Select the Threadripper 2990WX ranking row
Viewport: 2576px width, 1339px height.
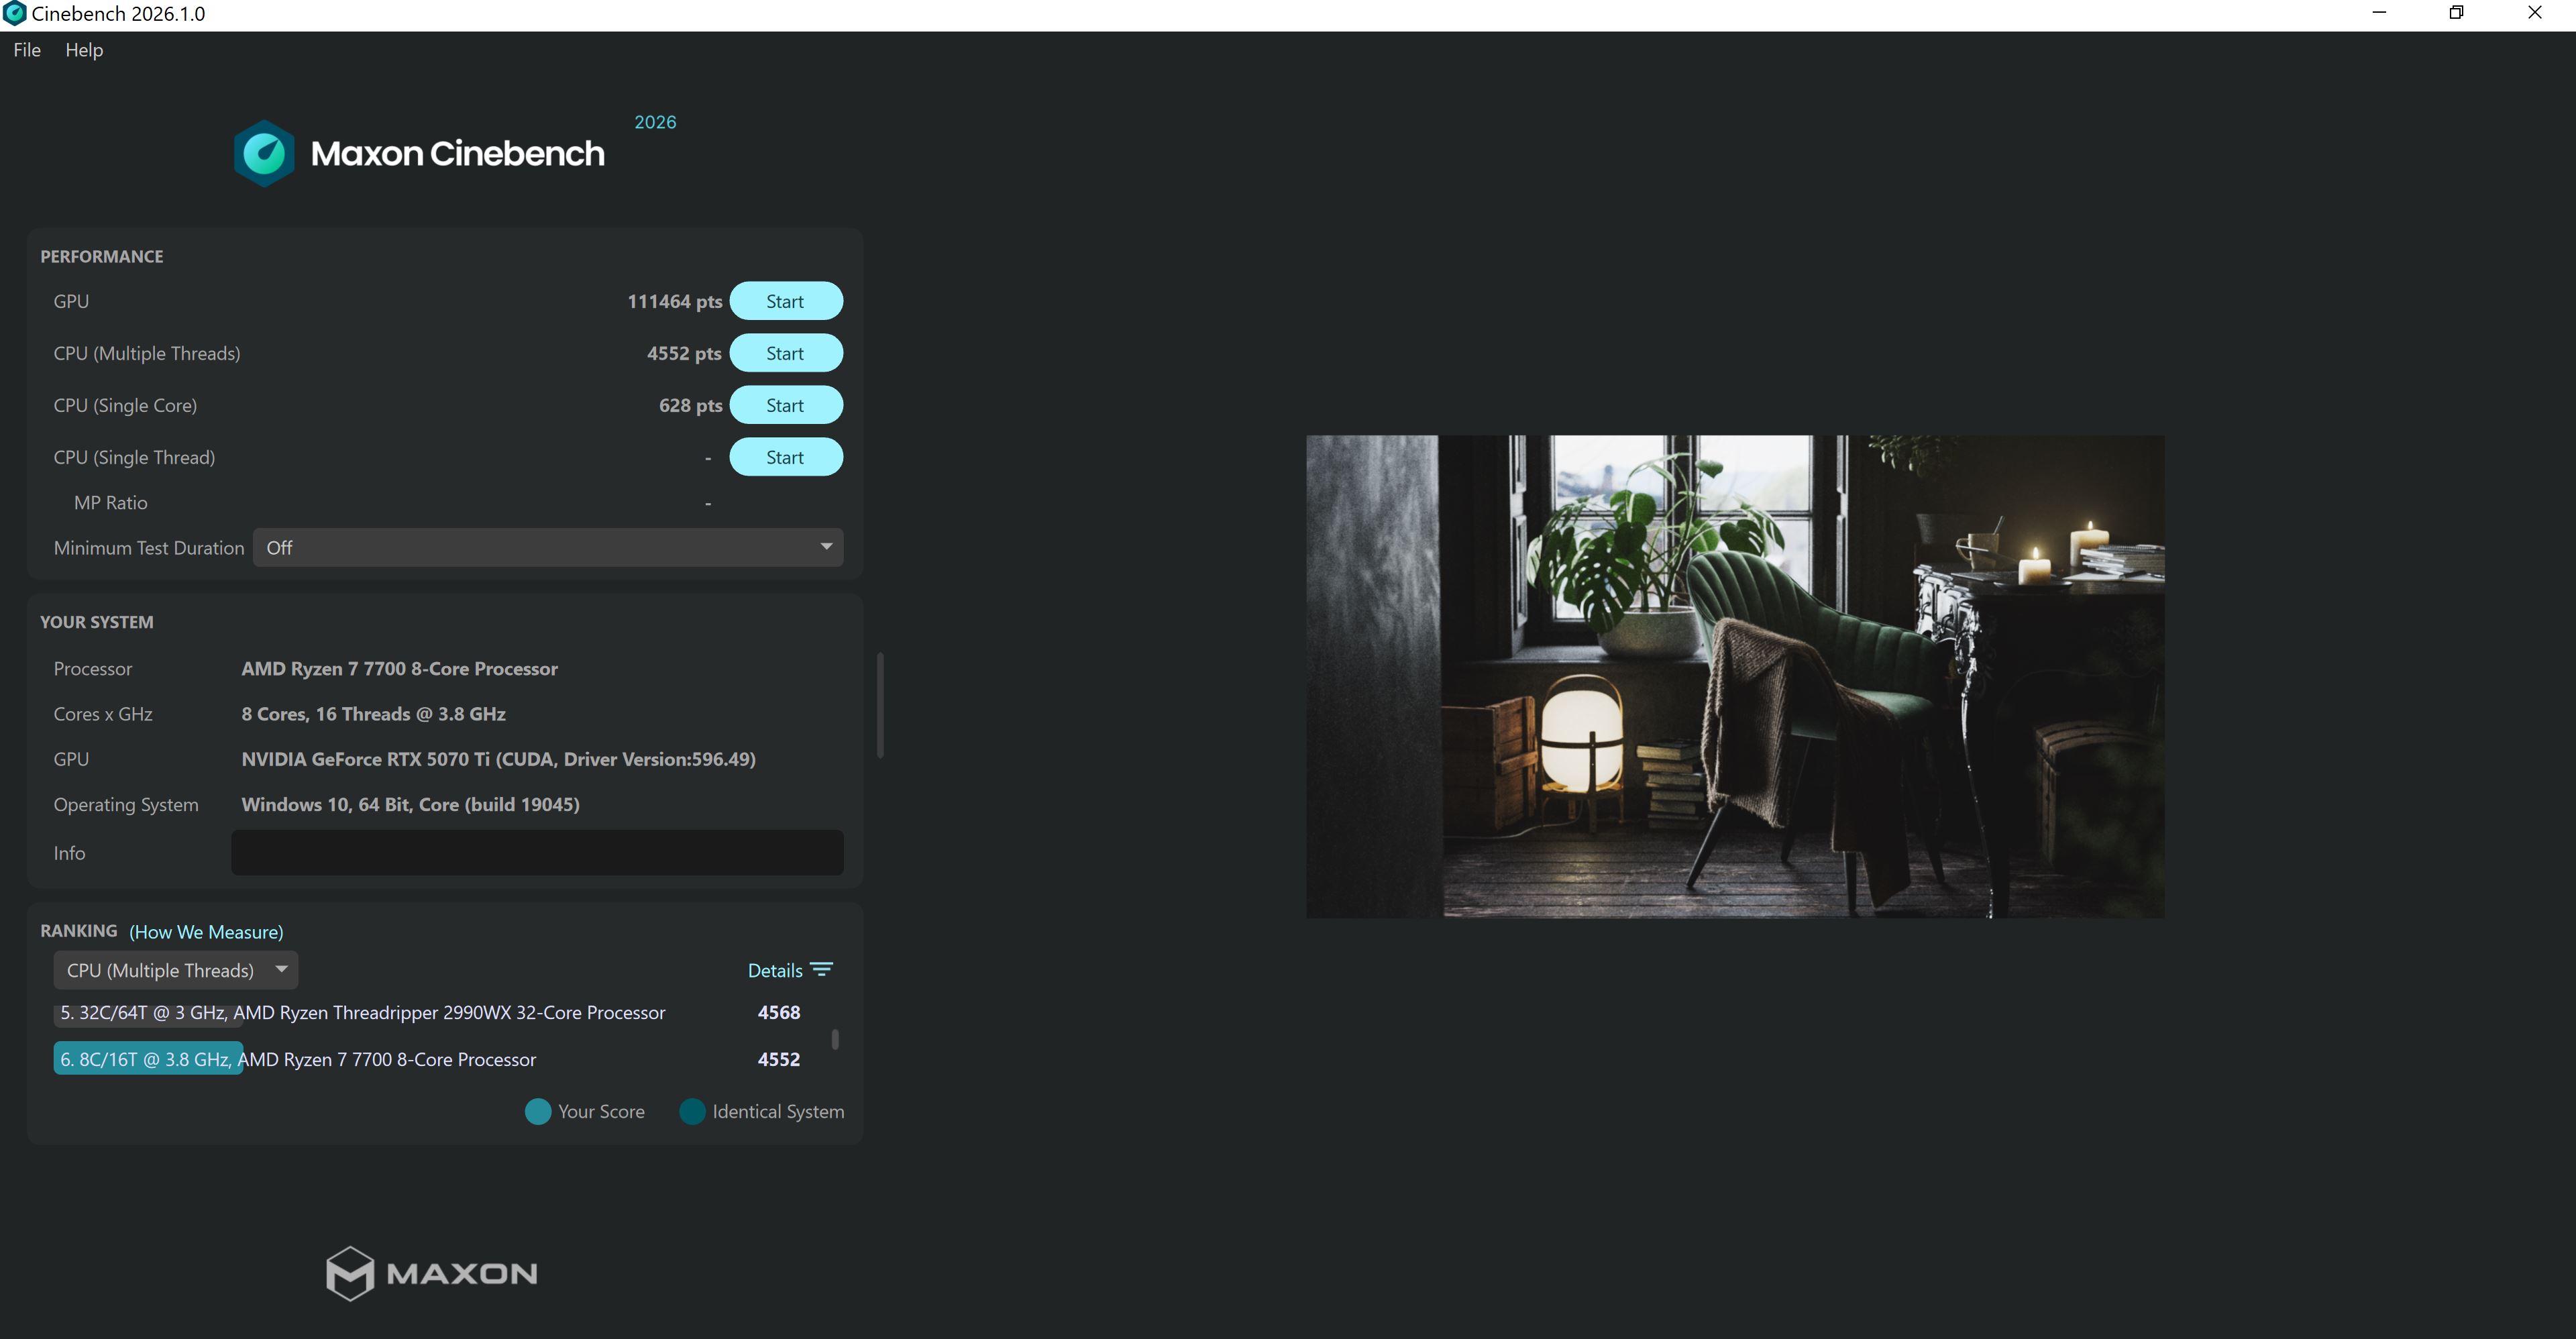pos(430,1013)
